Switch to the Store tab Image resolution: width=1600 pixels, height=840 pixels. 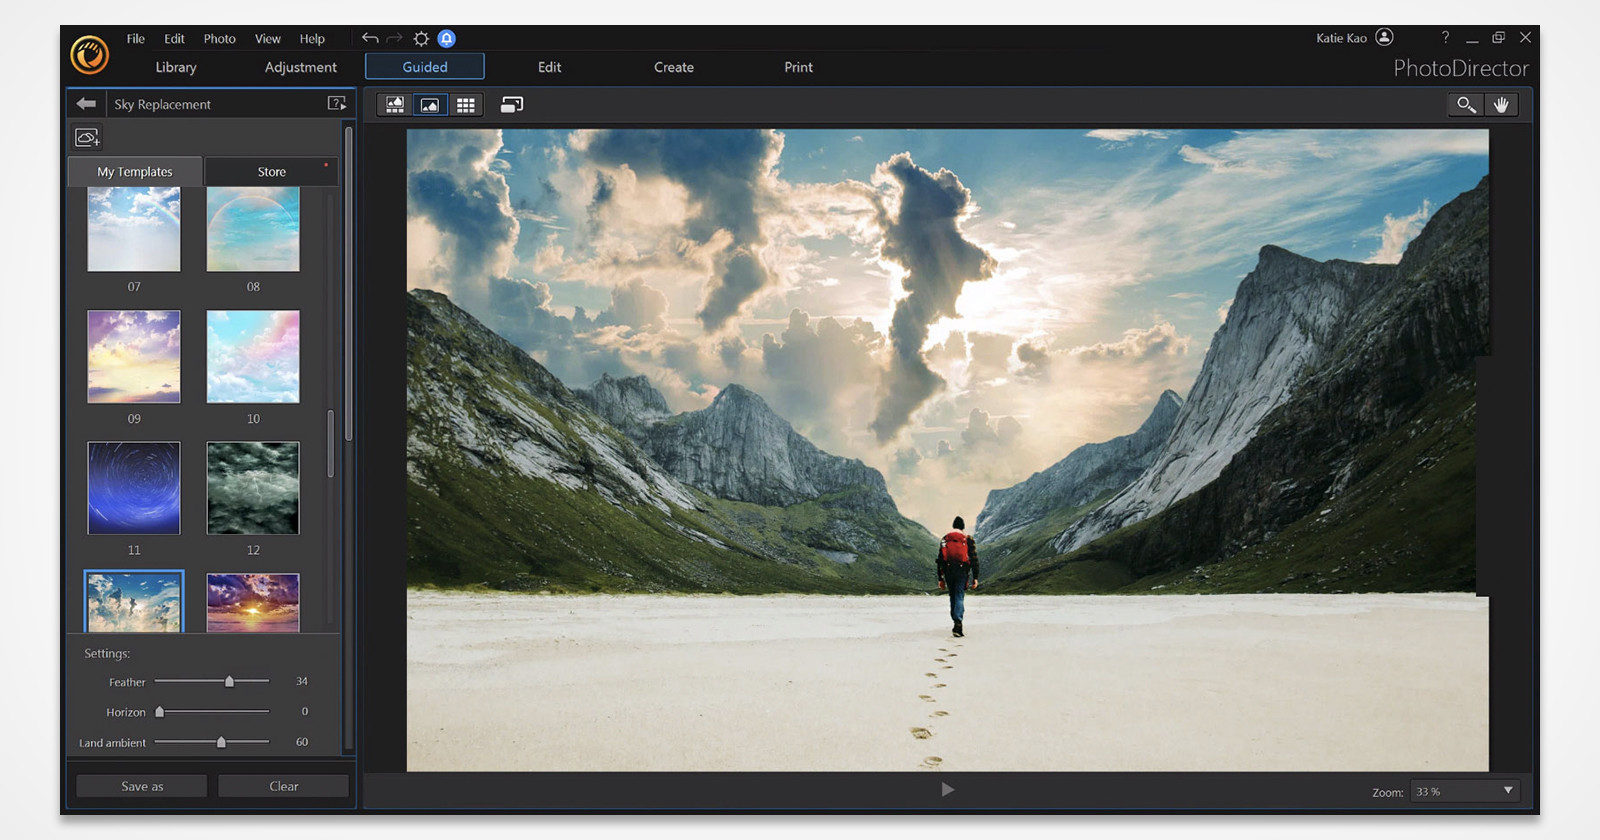pyautogui.click(x=271, y=172)
